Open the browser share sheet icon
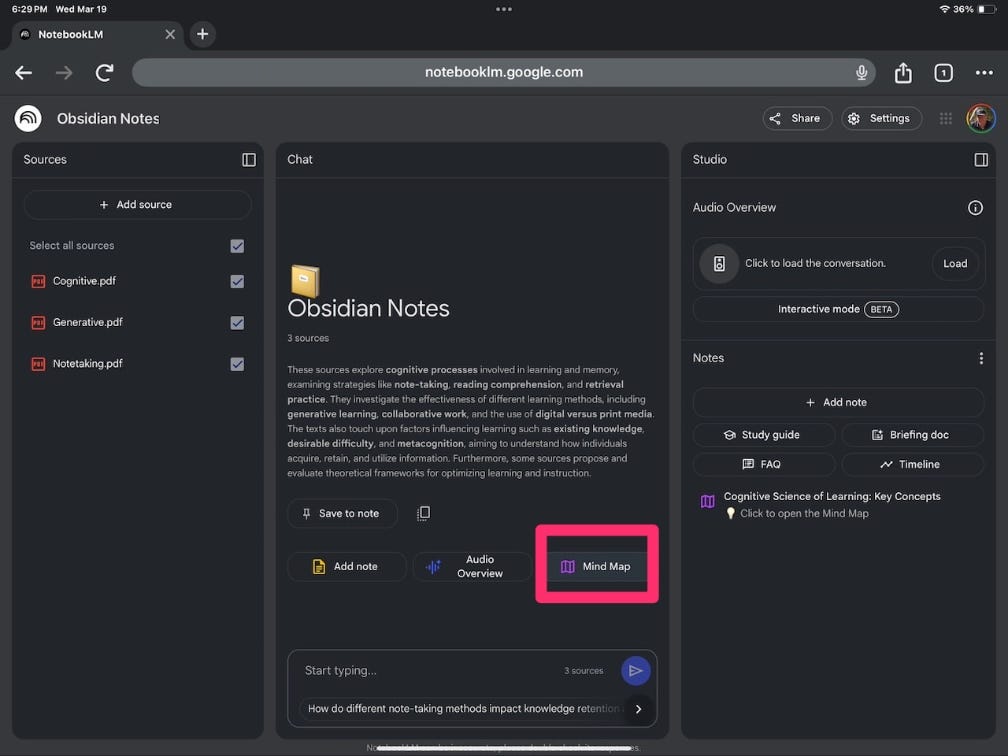This screenshot has width=1008, height=756. [903, 73]
